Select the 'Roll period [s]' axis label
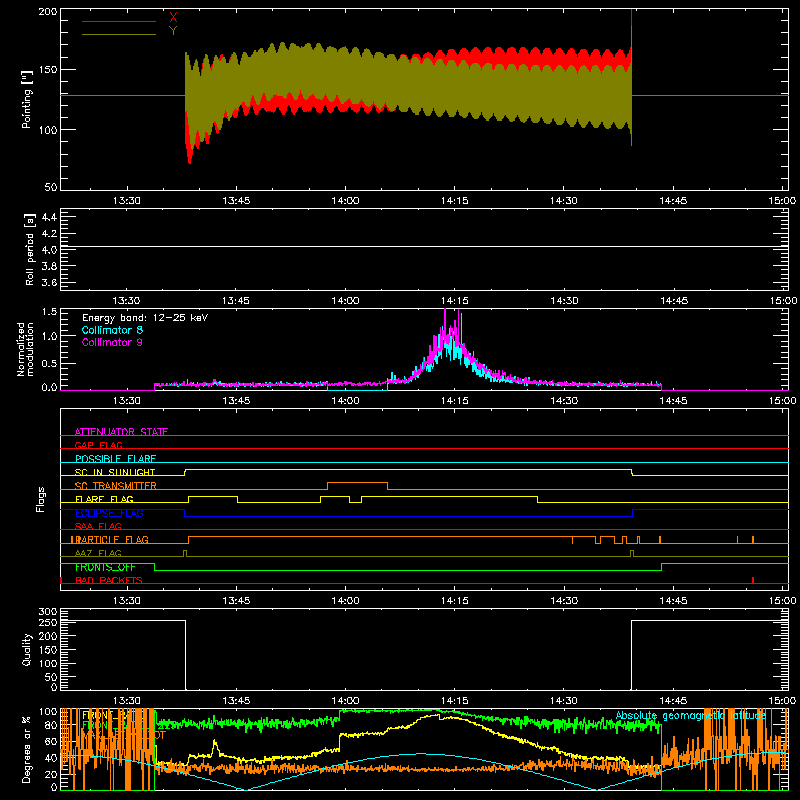Image resolution: width=800 pixels, height=800 pixels. [x=30, y=250]
